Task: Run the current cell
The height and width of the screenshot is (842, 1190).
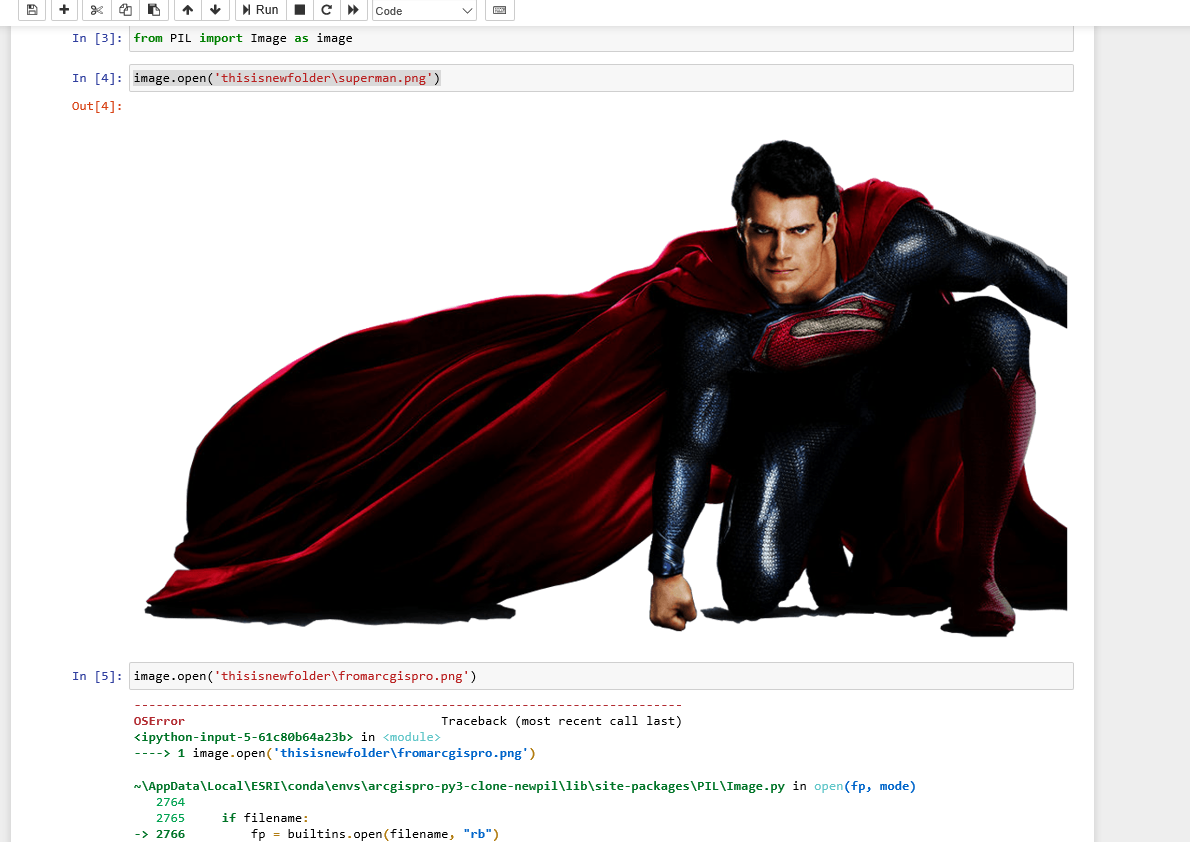Action: click(x=260, y=10)
